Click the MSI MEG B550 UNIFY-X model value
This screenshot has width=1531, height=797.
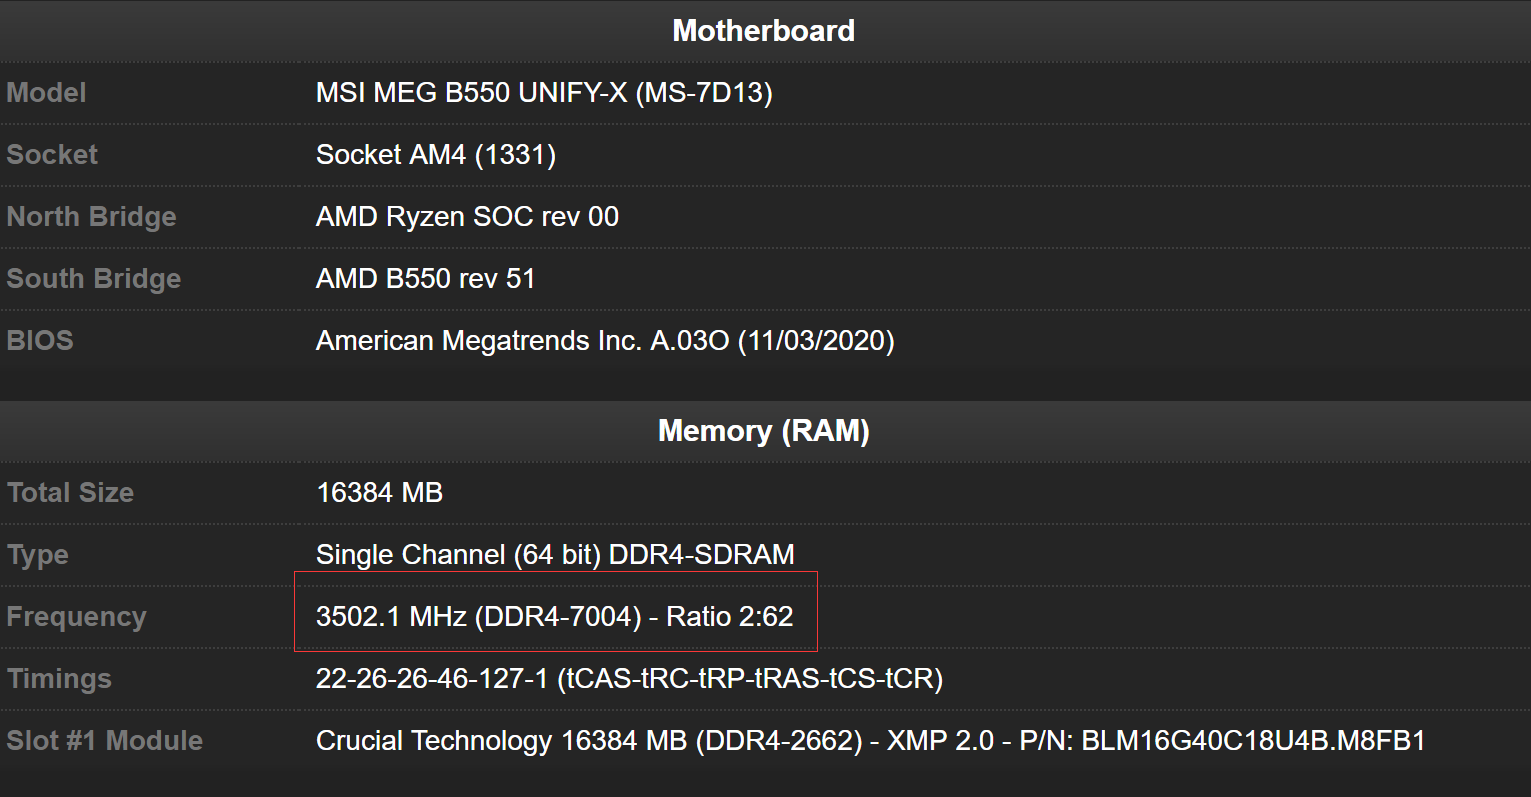click(544, 93)
